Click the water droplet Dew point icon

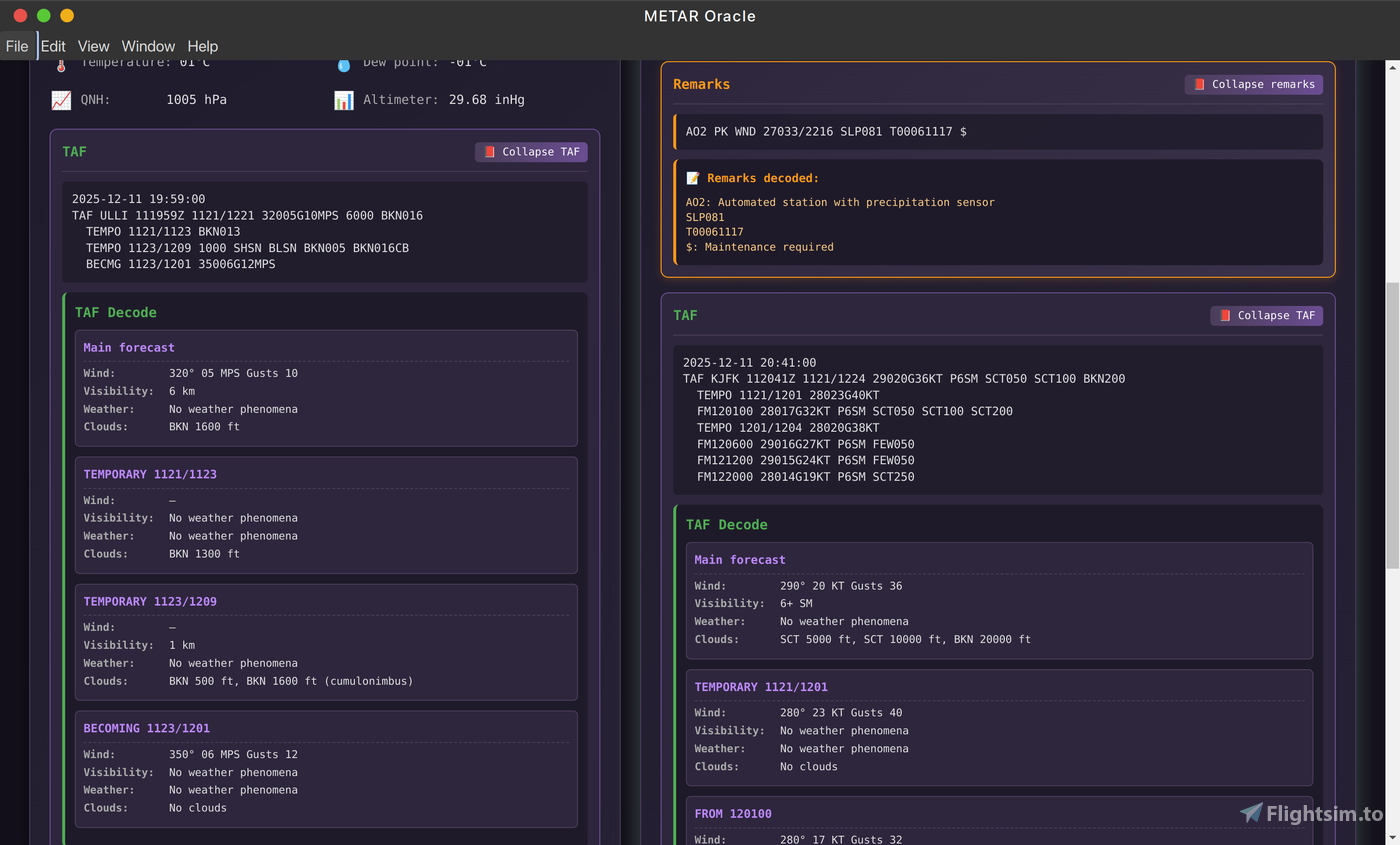pos(343,65)
